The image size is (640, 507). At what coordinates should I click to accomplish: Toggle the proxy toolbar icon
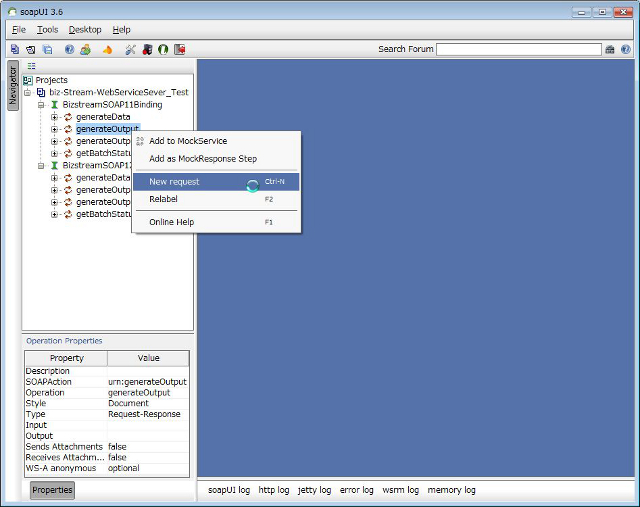click(147, 49)
